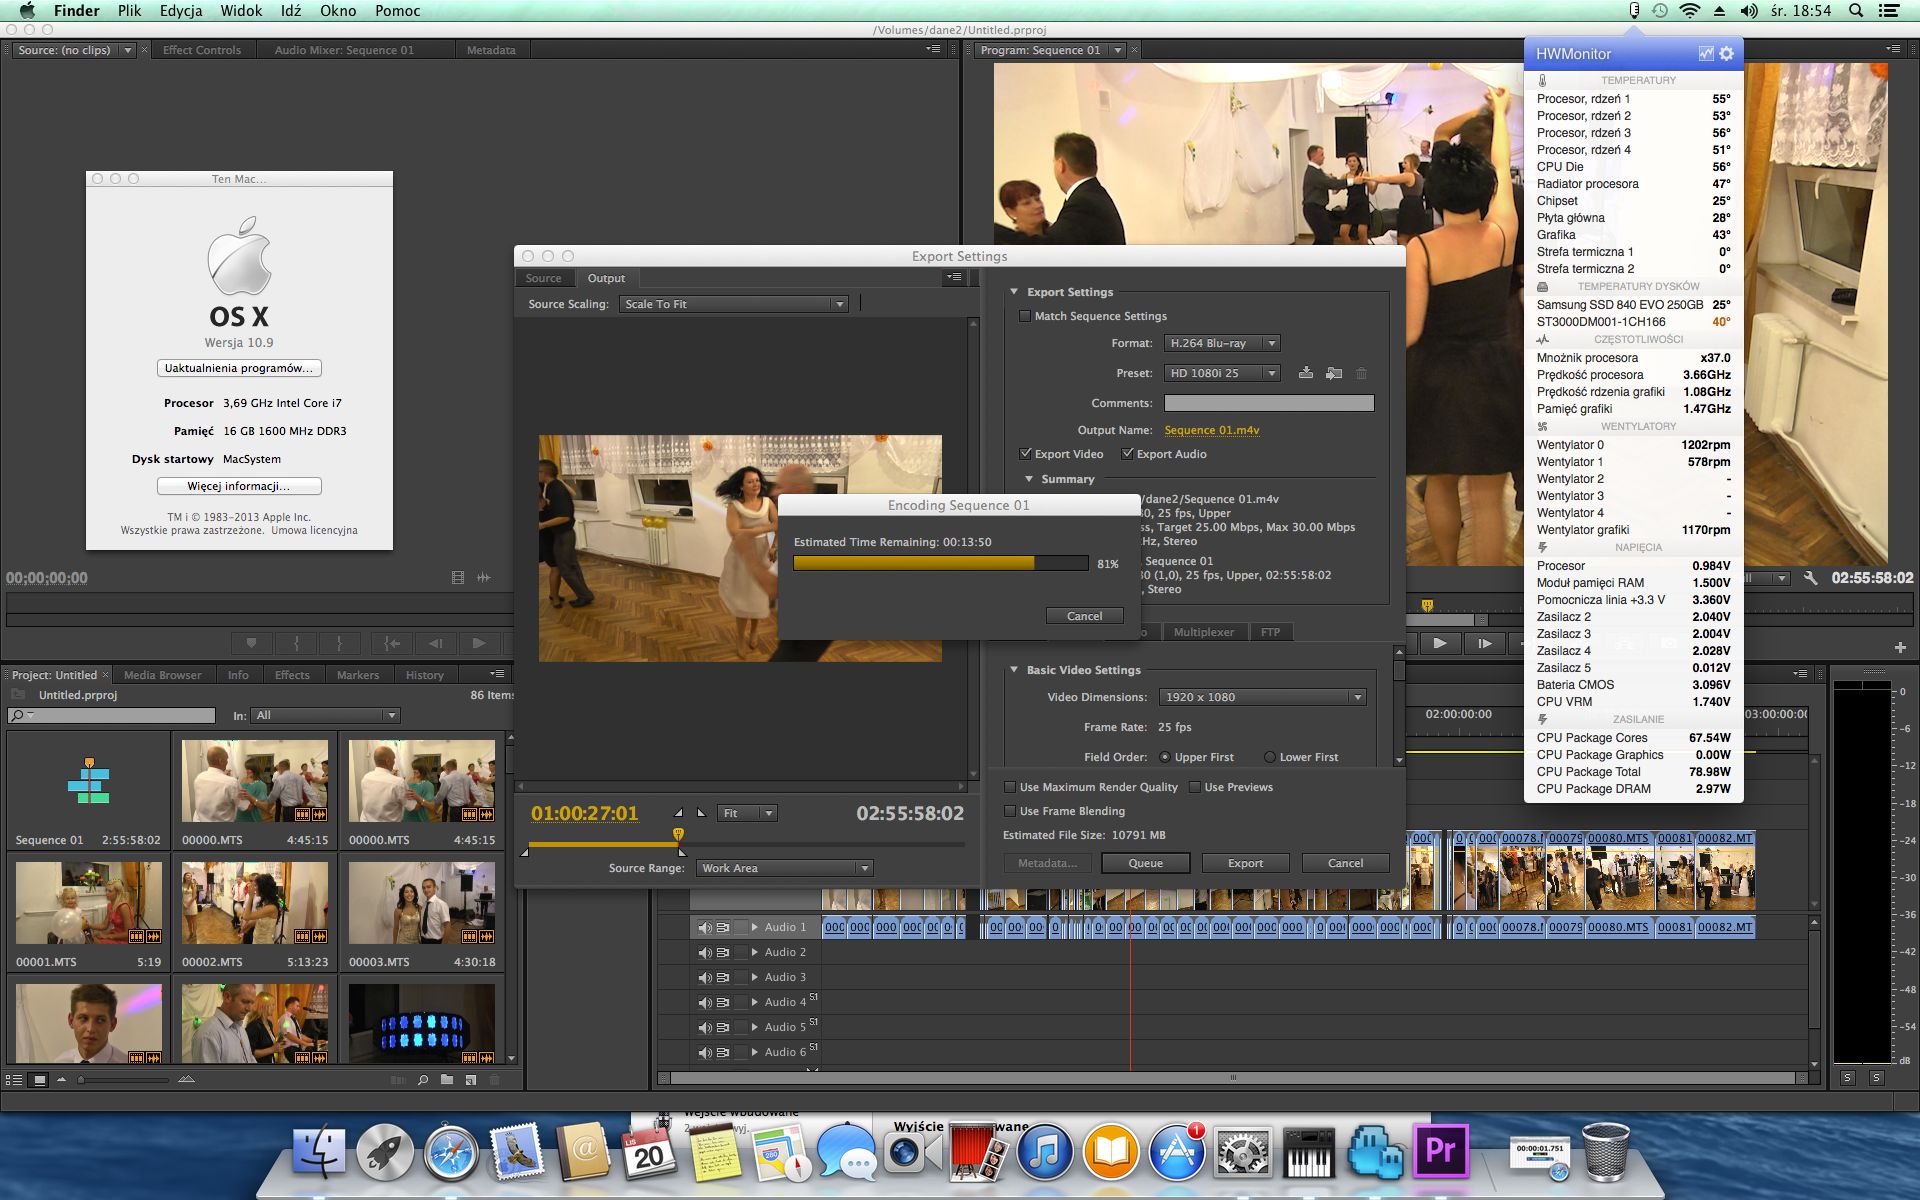
Task: Click the project thumbnail zoom slider
Action: 124,1080
